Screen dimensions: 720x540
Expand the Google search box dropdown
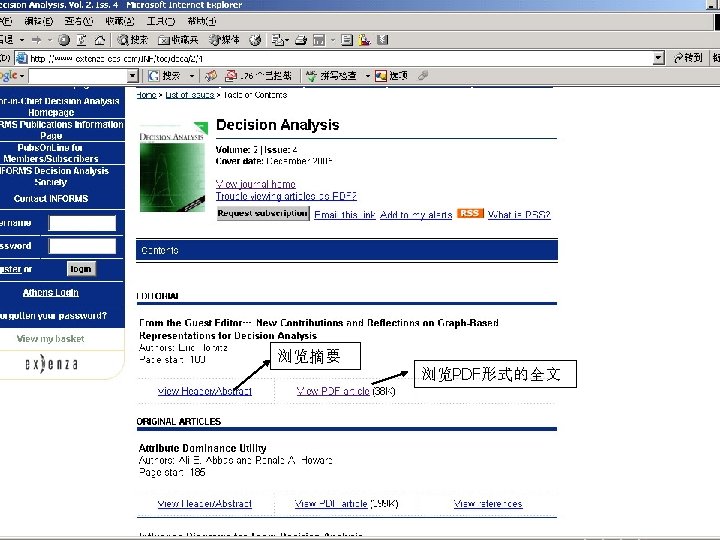point(132,76)
